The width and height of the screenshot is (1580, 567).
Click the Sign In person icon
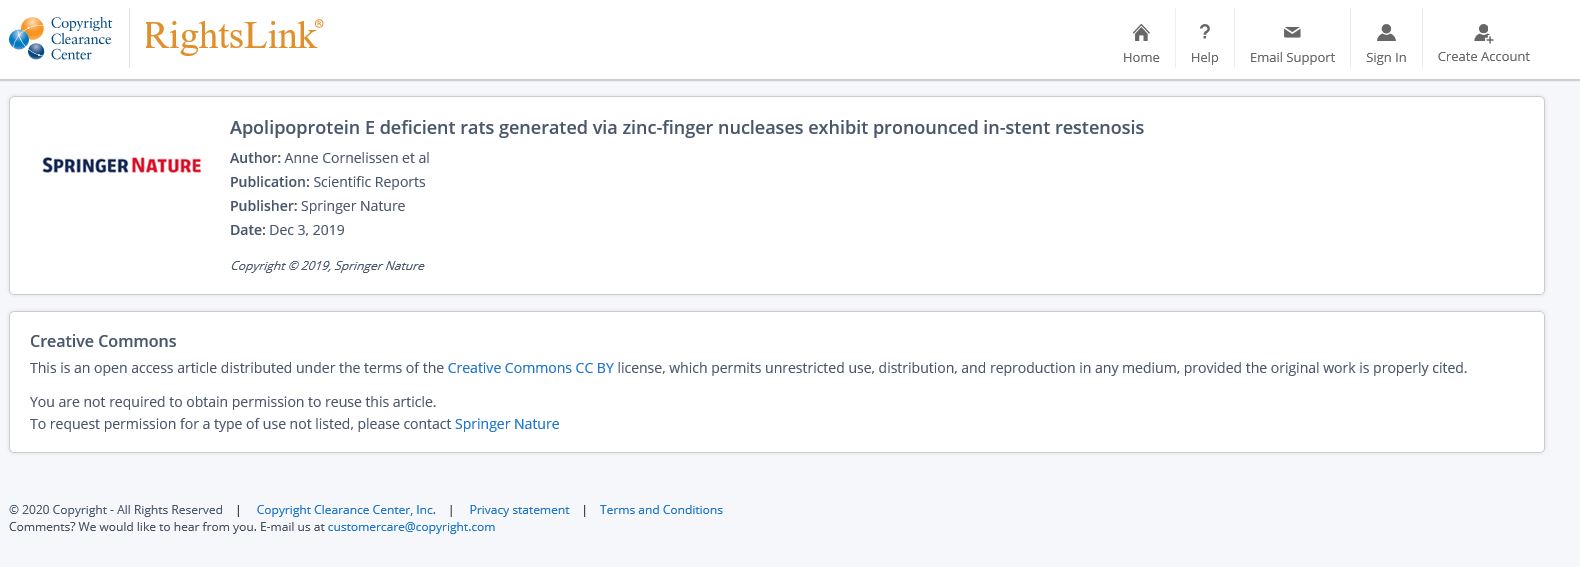[x=1386, y=33]
